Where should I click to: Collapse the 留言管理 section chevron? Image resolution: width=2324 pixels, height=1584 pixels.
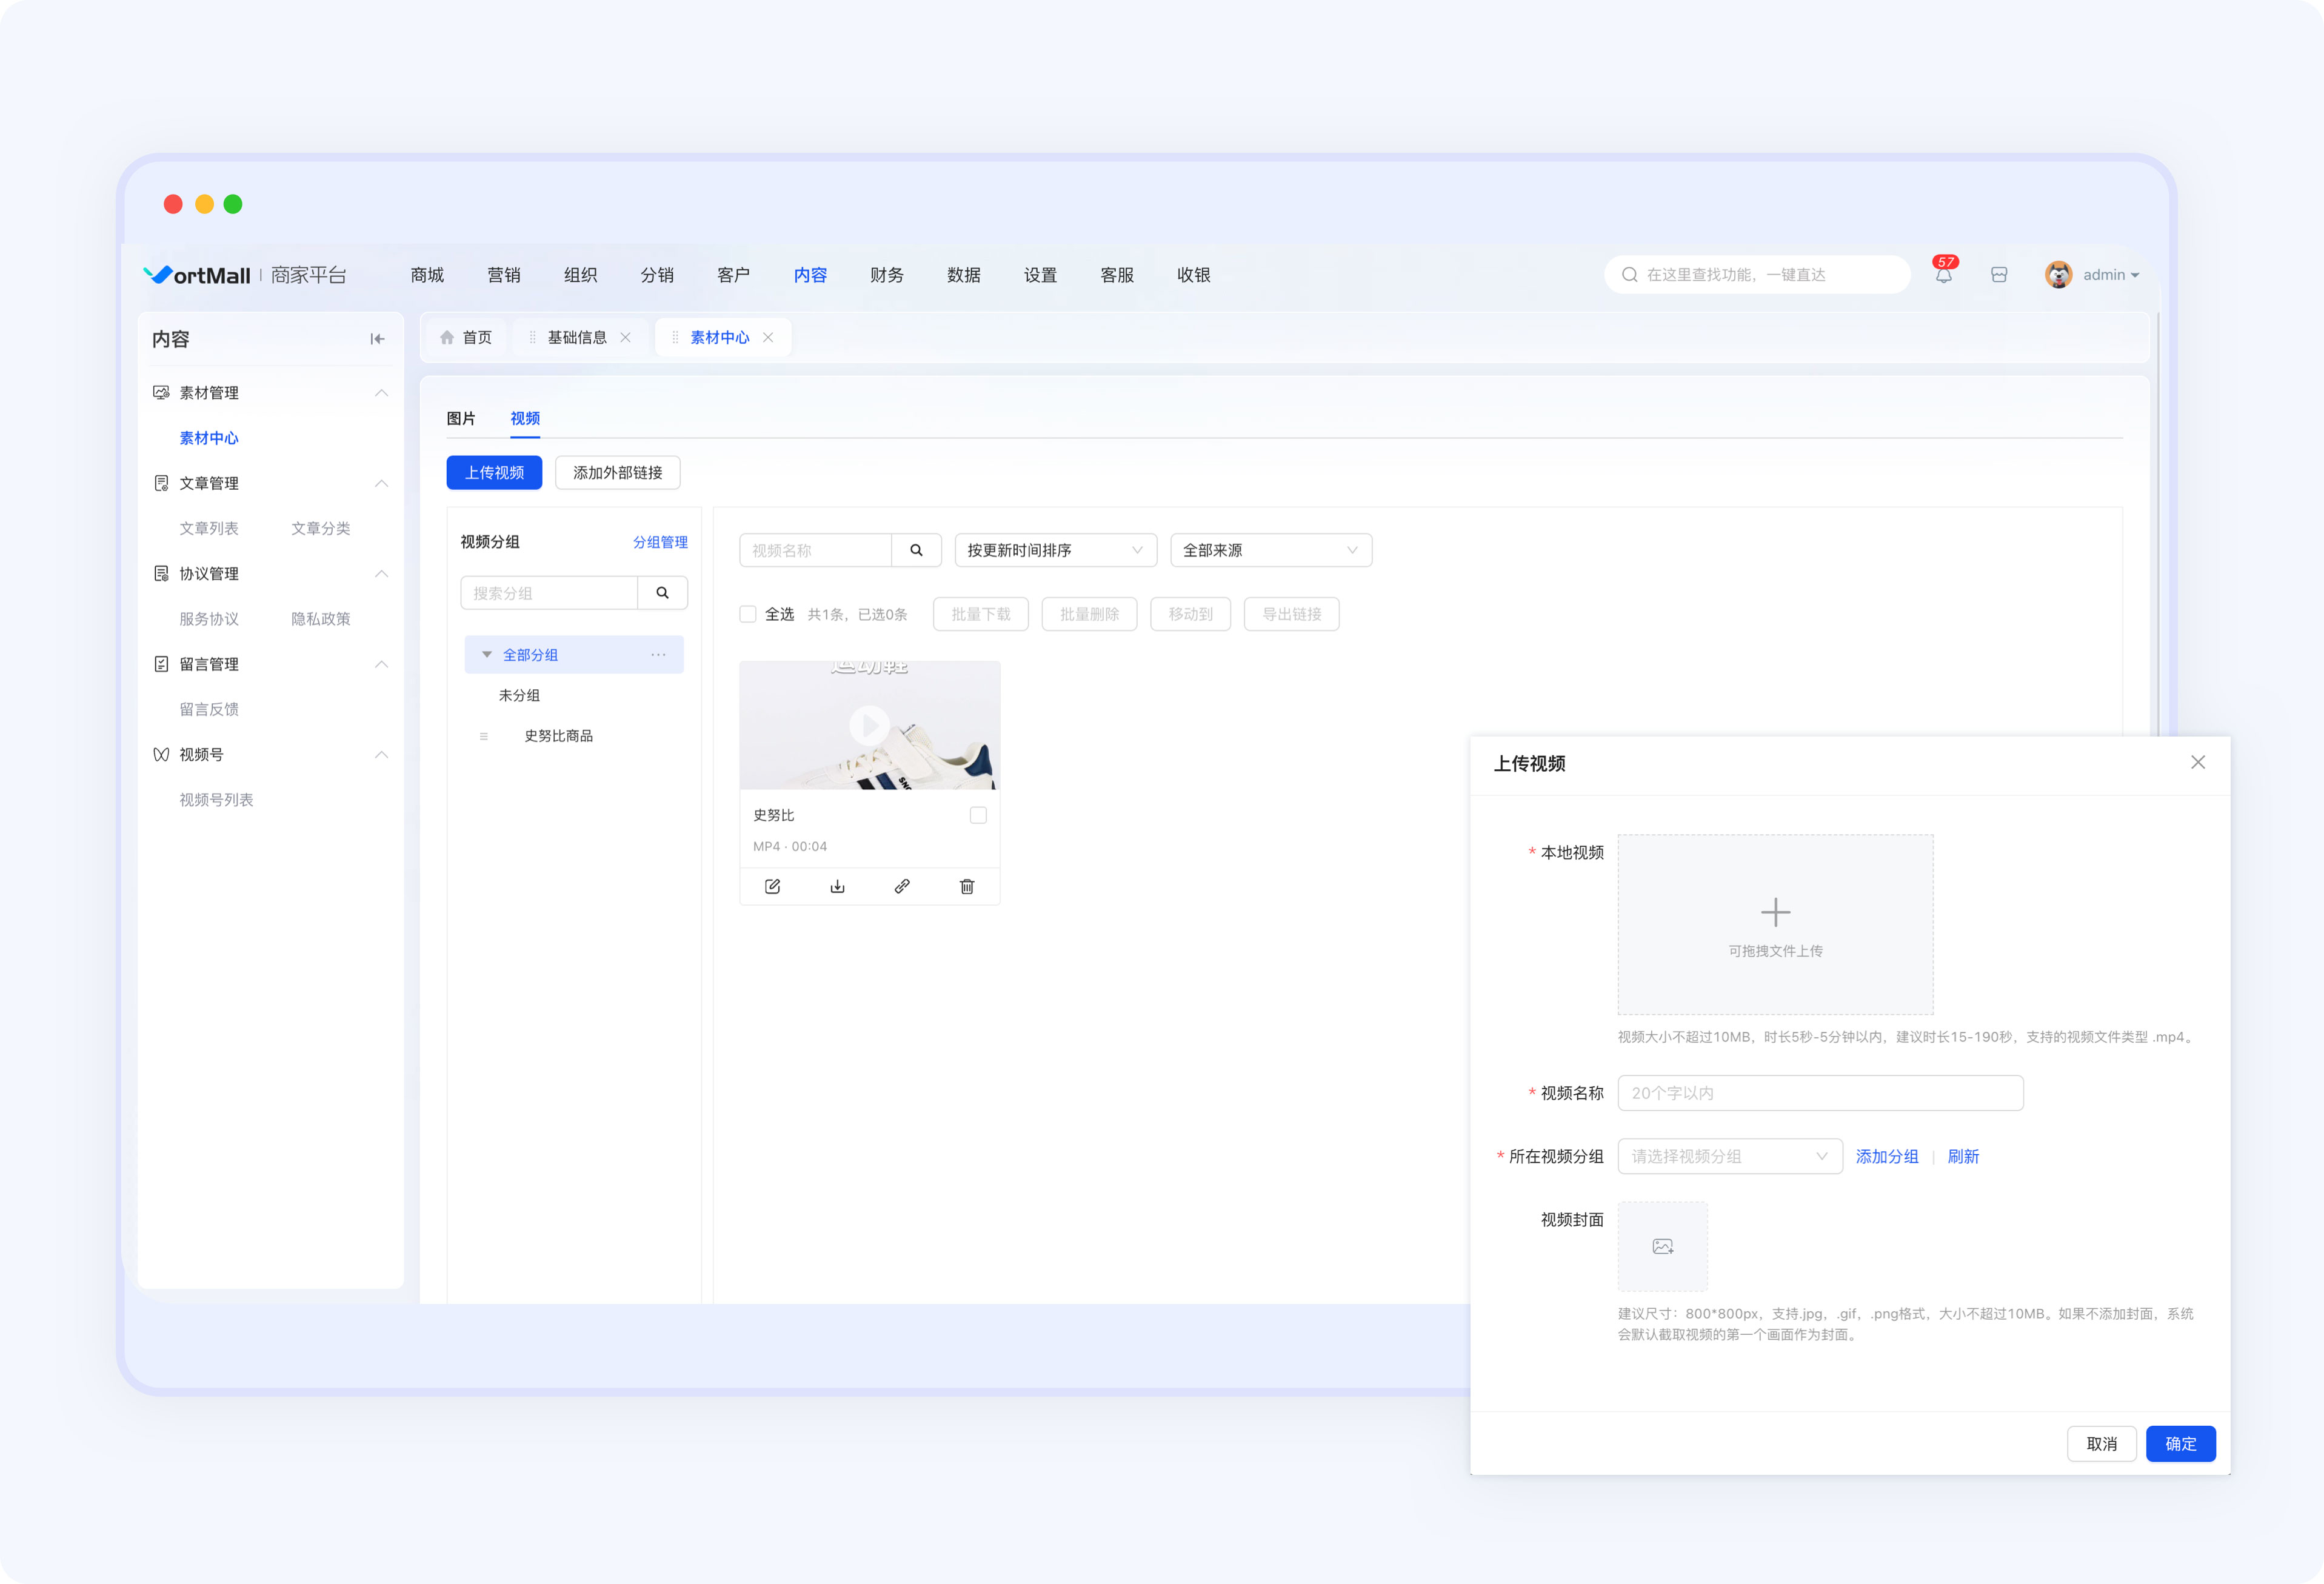(381, 664)
